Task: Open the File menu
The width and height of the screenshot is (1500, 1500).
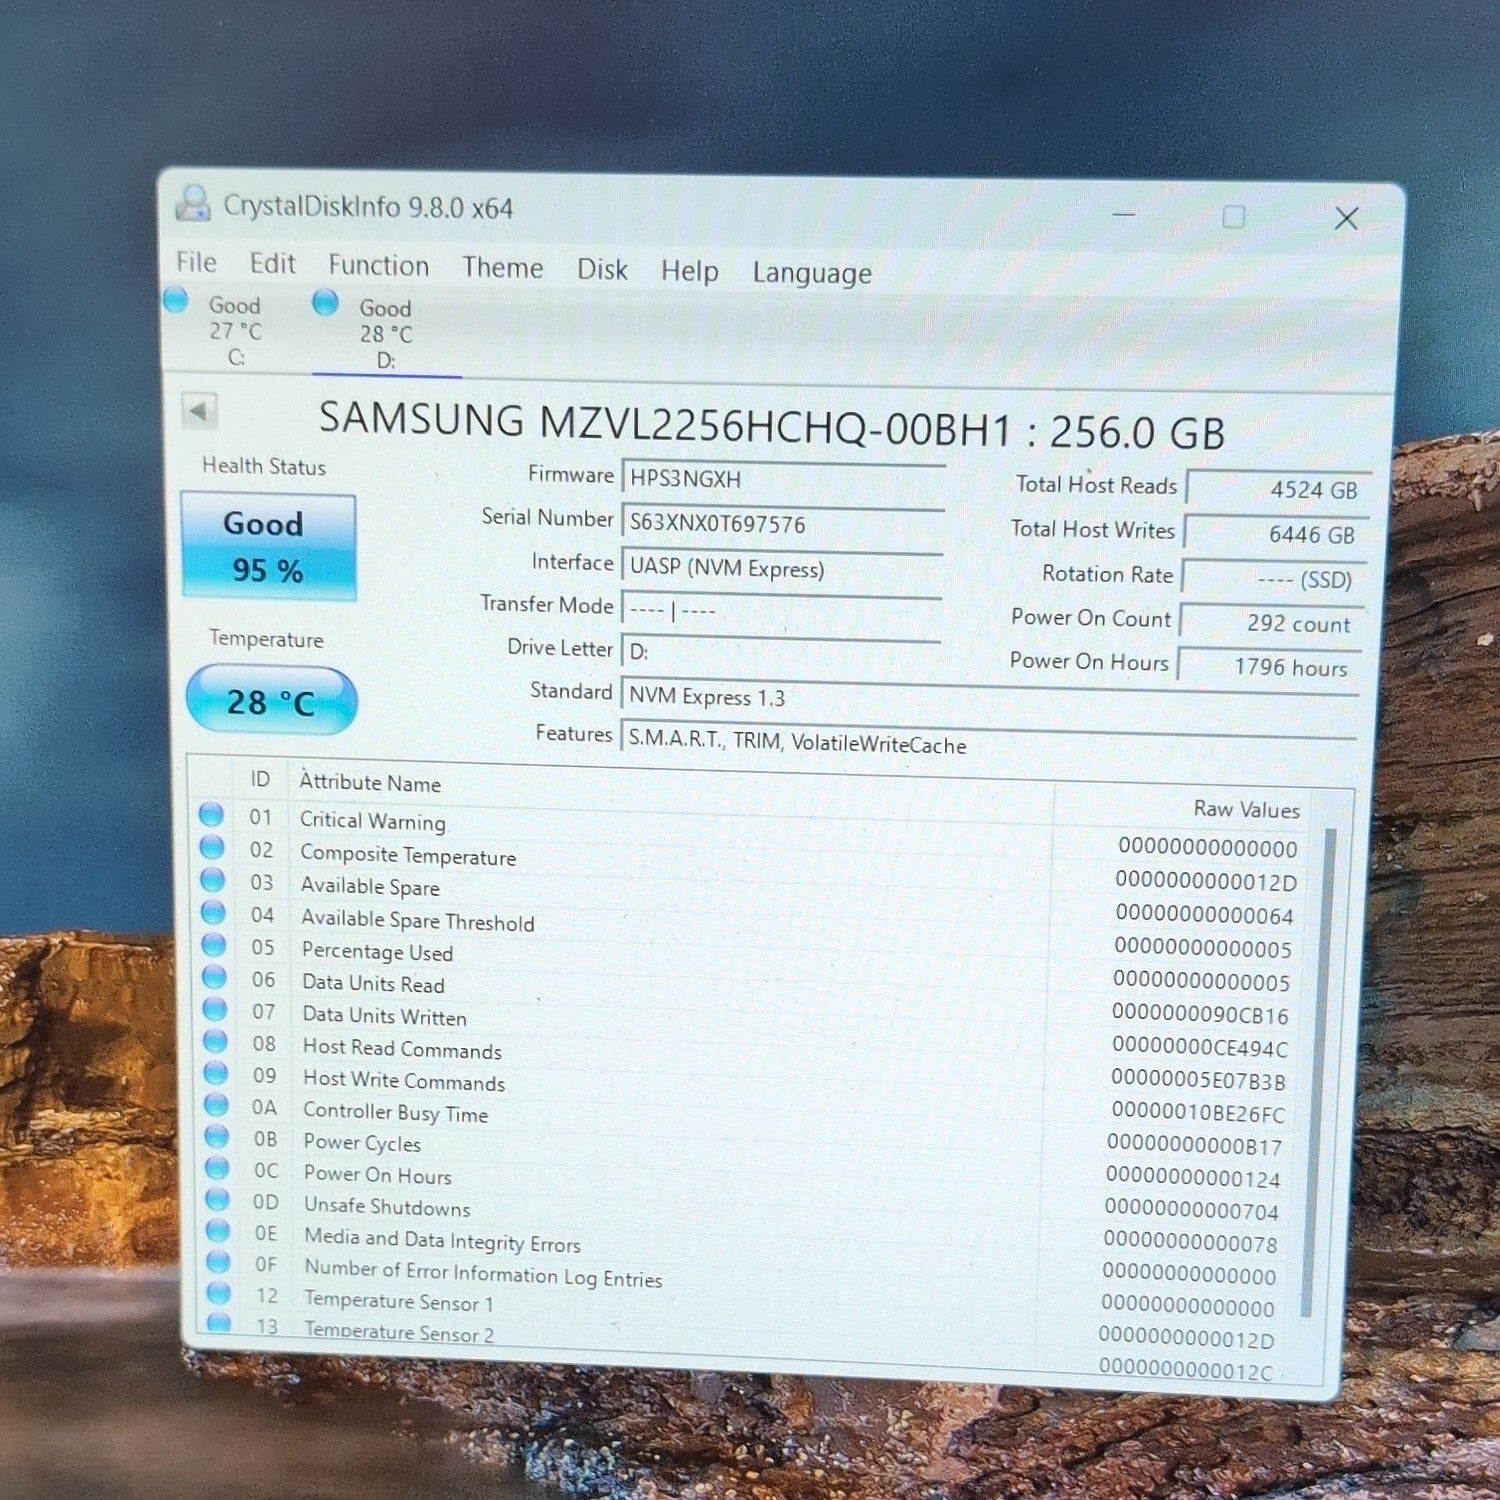Action: coord(197,262)
